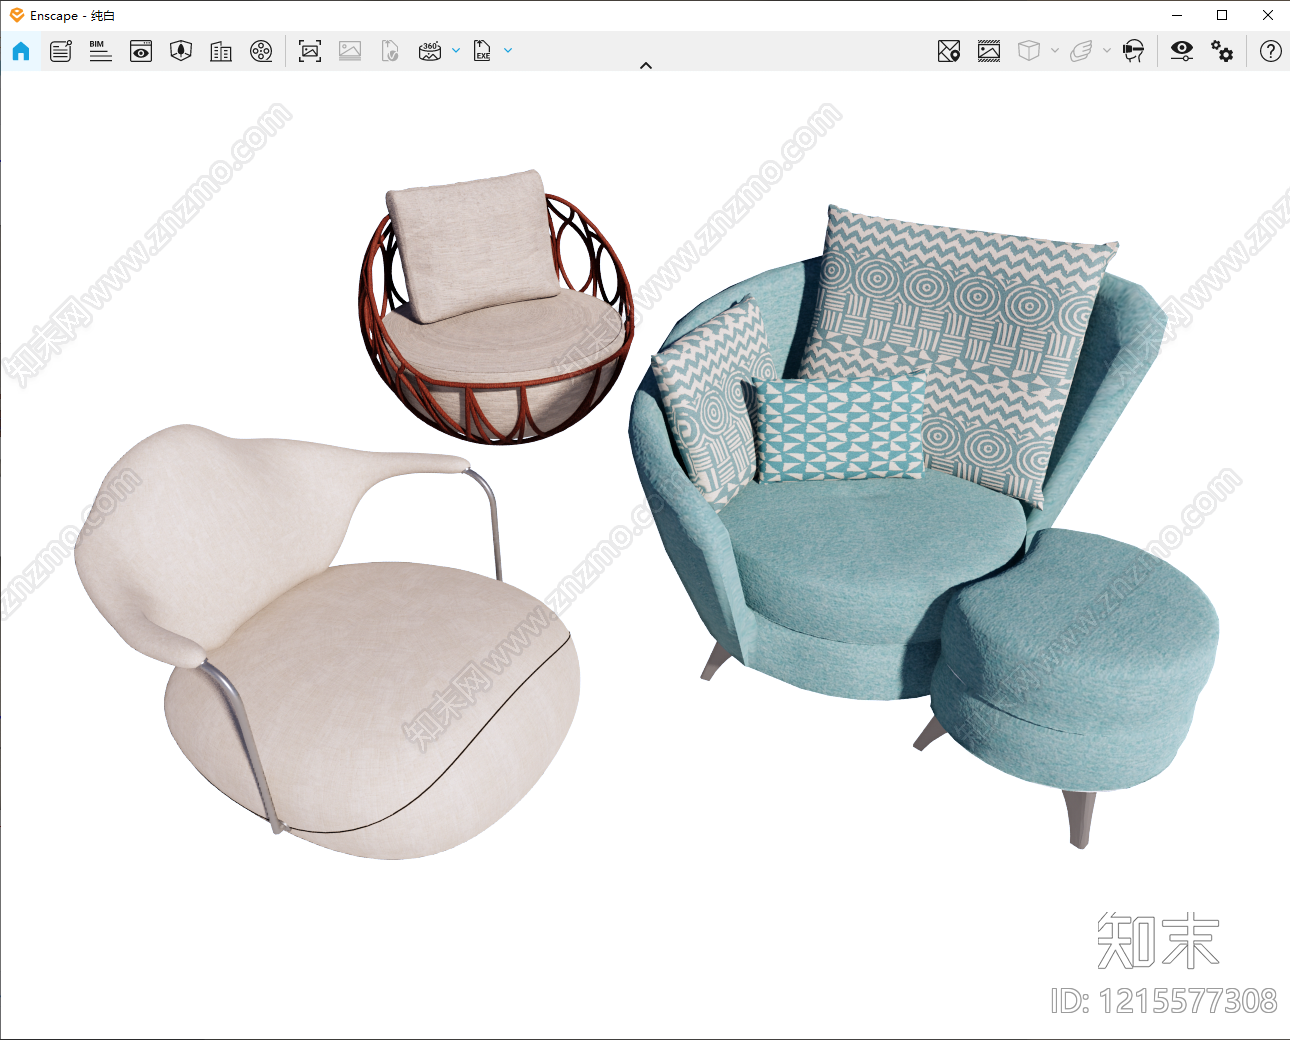1290x1040 pixels.
Task: Expand the 360 panorama dropdown arrow
Action: point(456,50)
